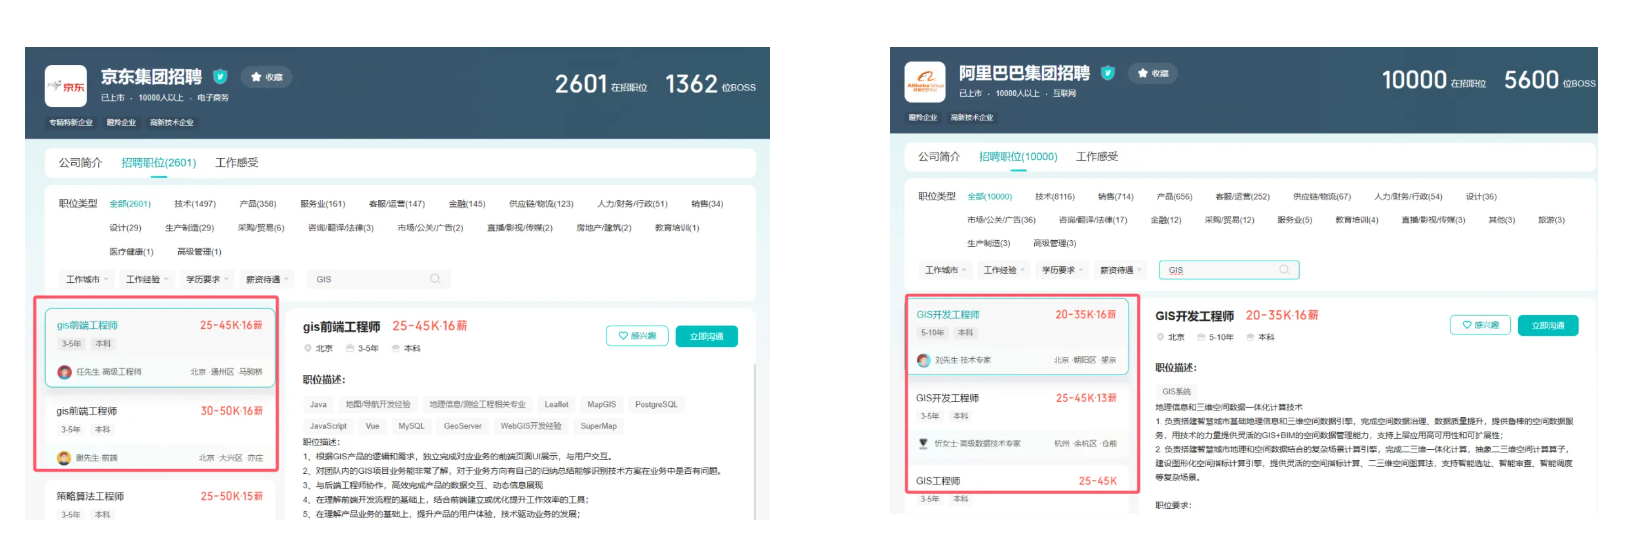The height and width of the screenshot is (555, 1649).
Task: Click 北京 location pin icon in gis前端工程师 detail
Action: pos(308,349)
